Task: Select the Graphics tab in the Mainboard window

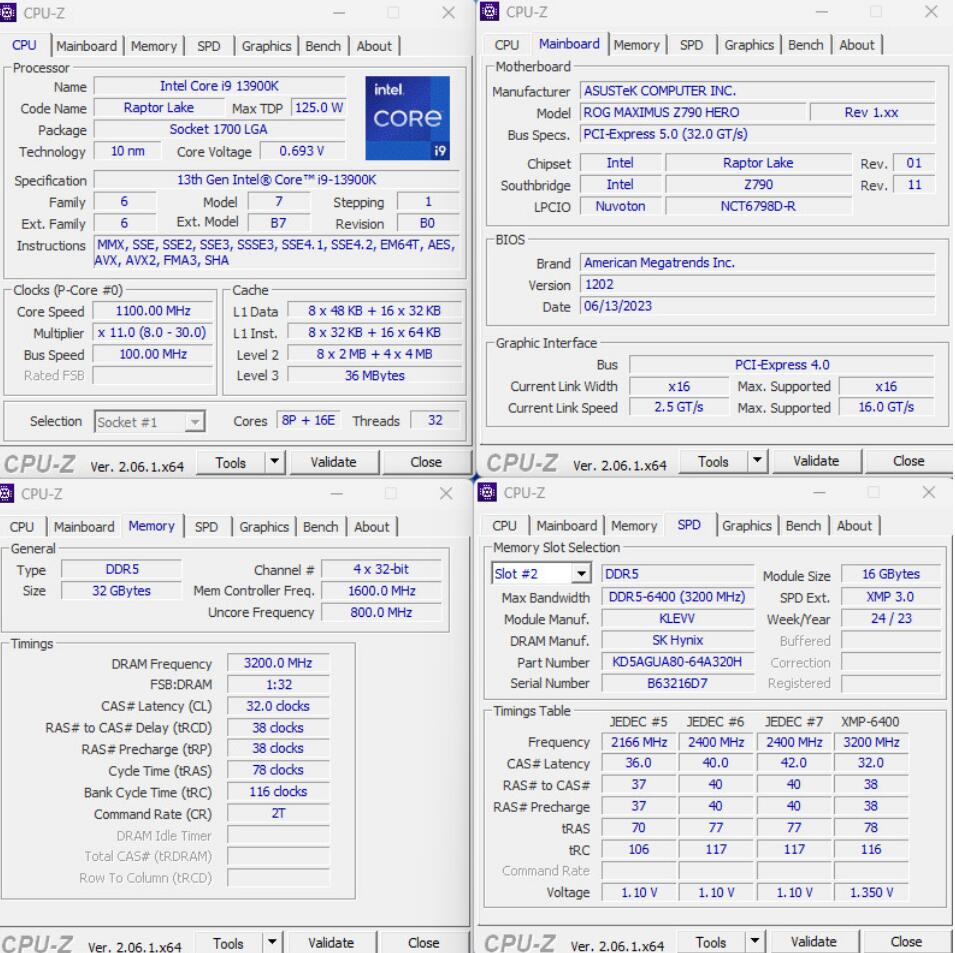Action: [x=749, y=44]
